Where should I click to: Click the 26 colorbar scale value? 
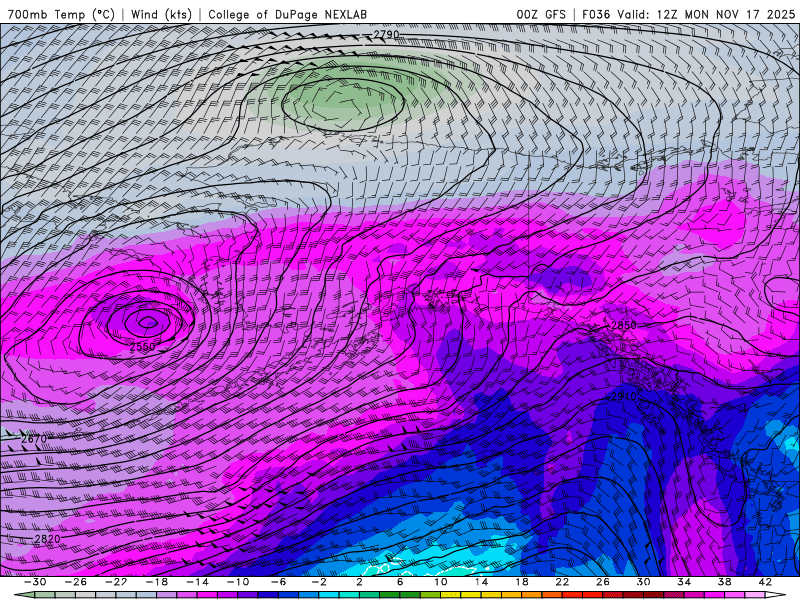point(603,582)
